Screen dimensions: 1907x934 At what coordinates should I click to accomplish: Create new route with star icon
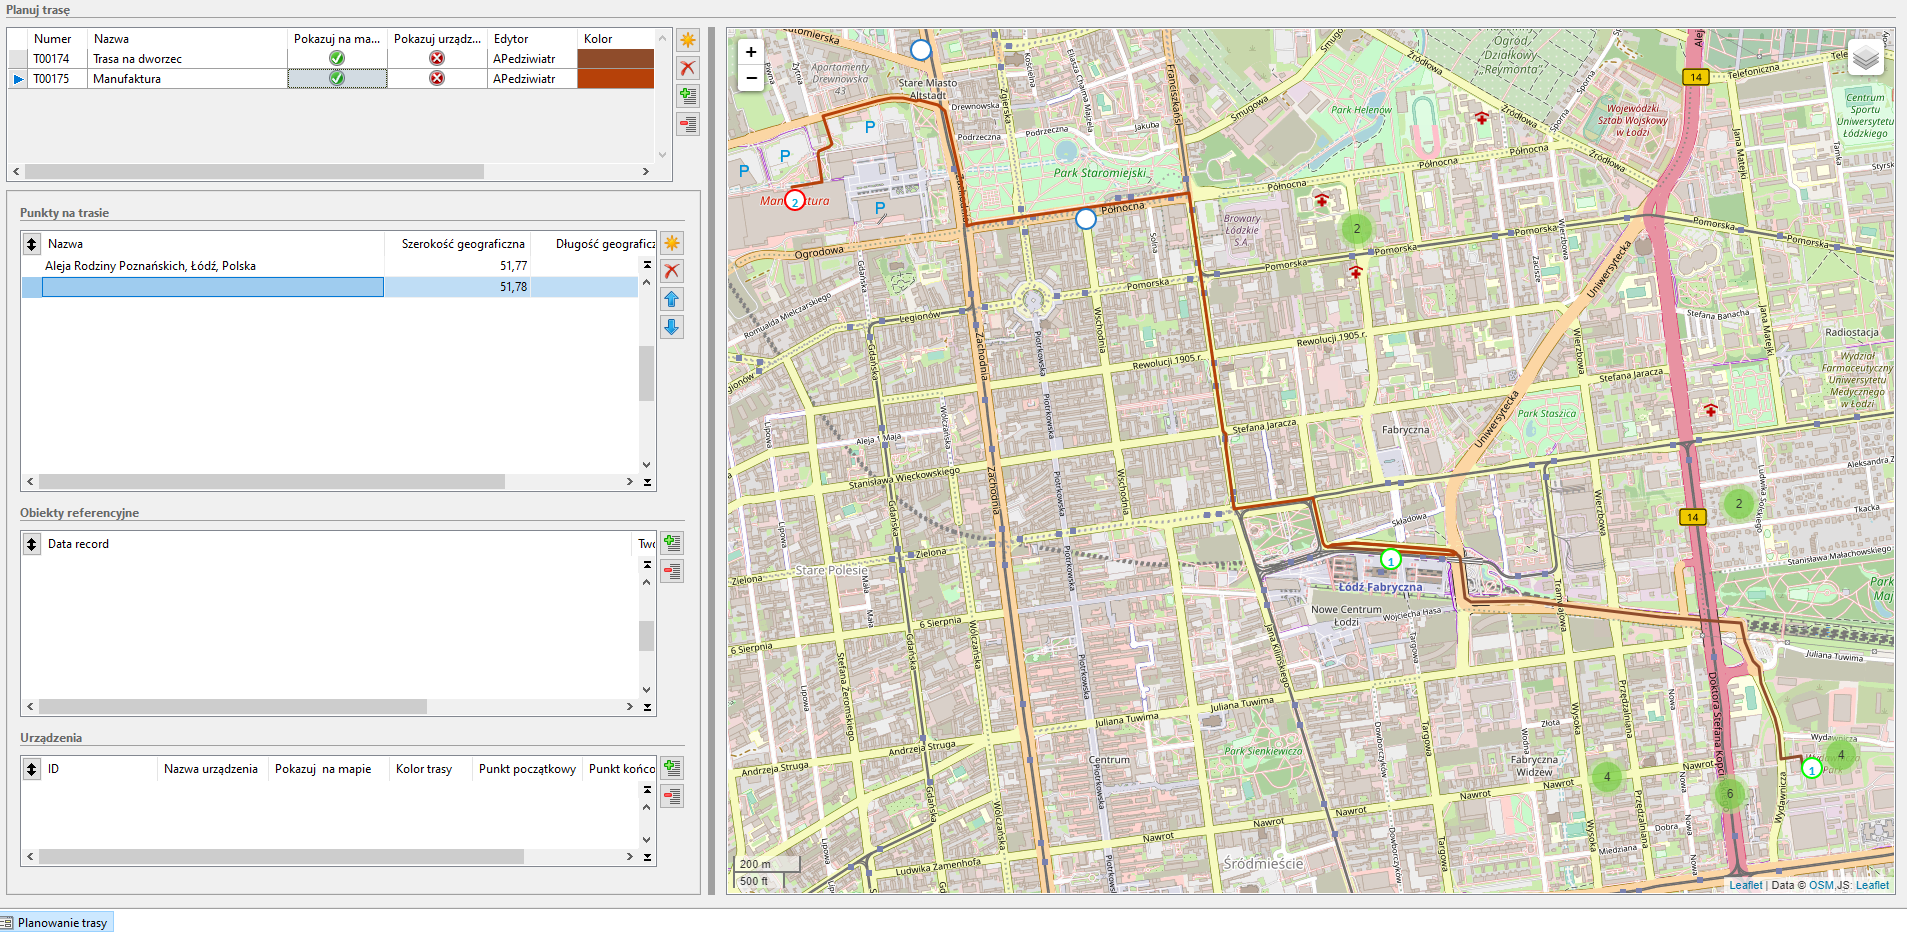point(688,40)
